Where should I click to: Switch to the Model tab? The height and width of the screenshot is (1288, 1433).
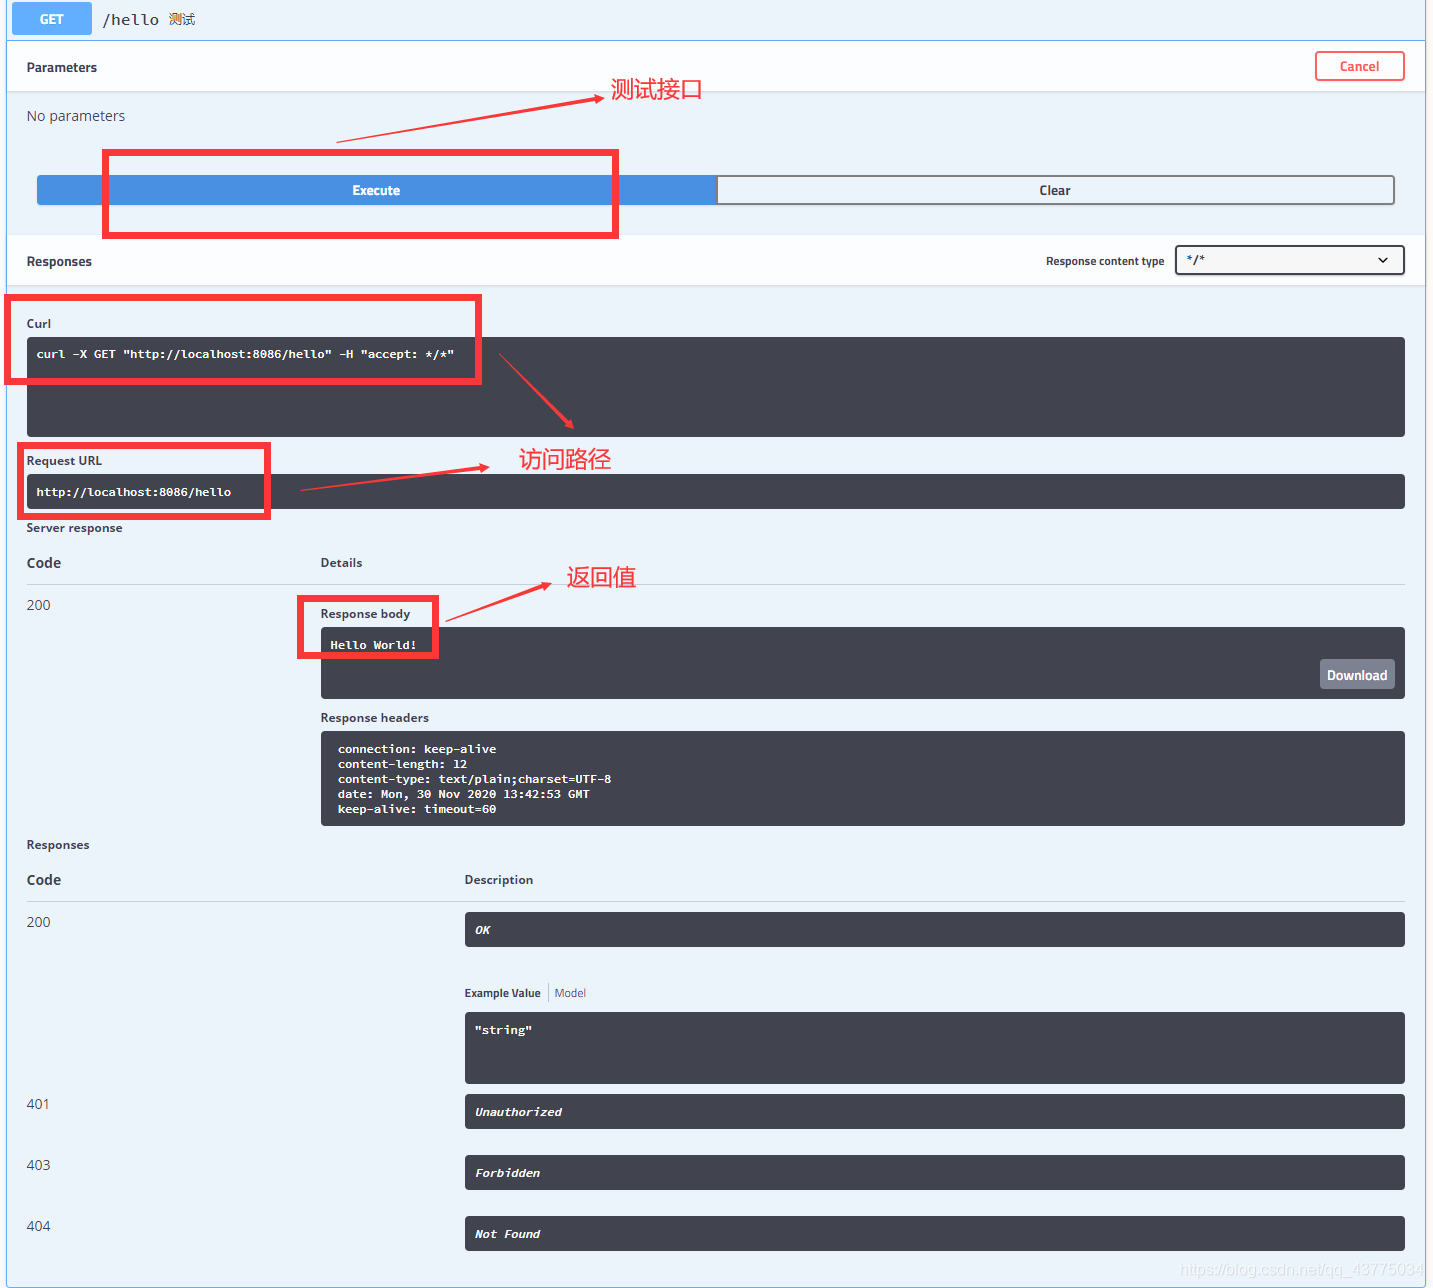[570, 993]
